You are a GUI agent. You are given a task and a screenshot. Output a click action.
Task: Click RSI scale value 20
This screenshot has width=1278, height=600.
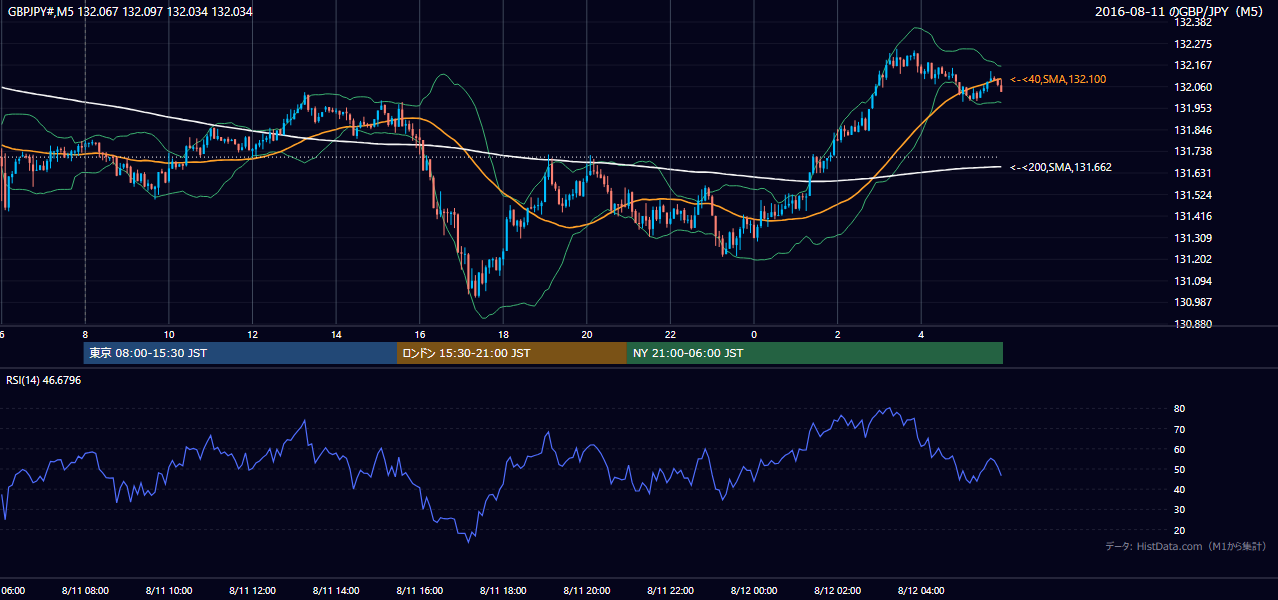click(1180, 530)
